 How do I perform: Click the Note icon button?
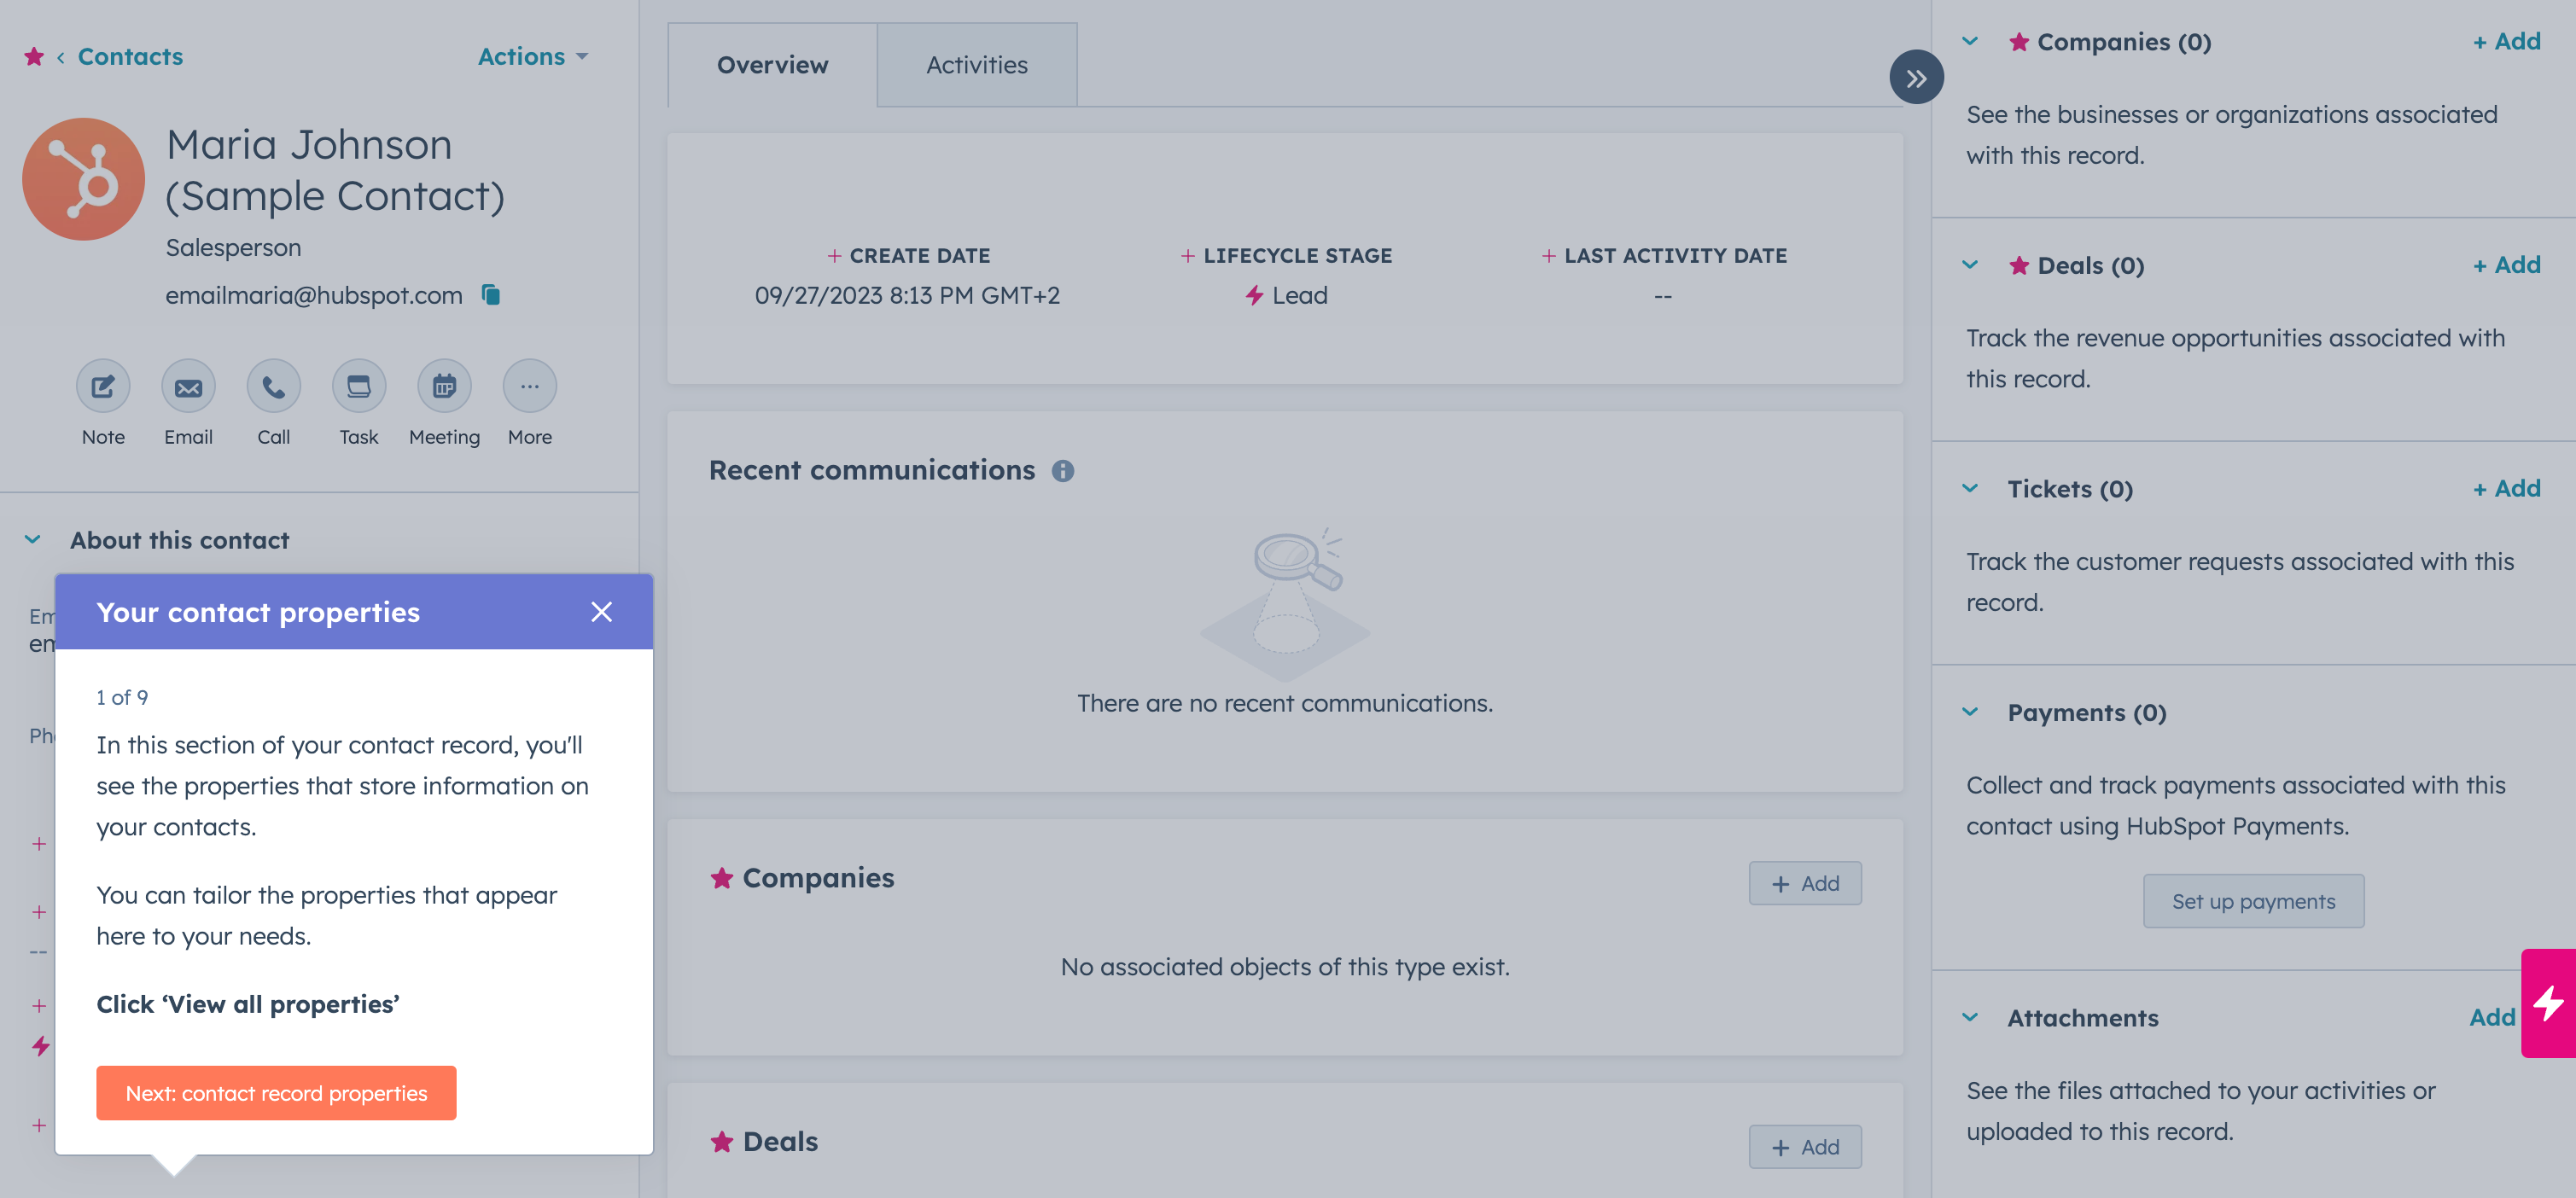click(103, 387)
